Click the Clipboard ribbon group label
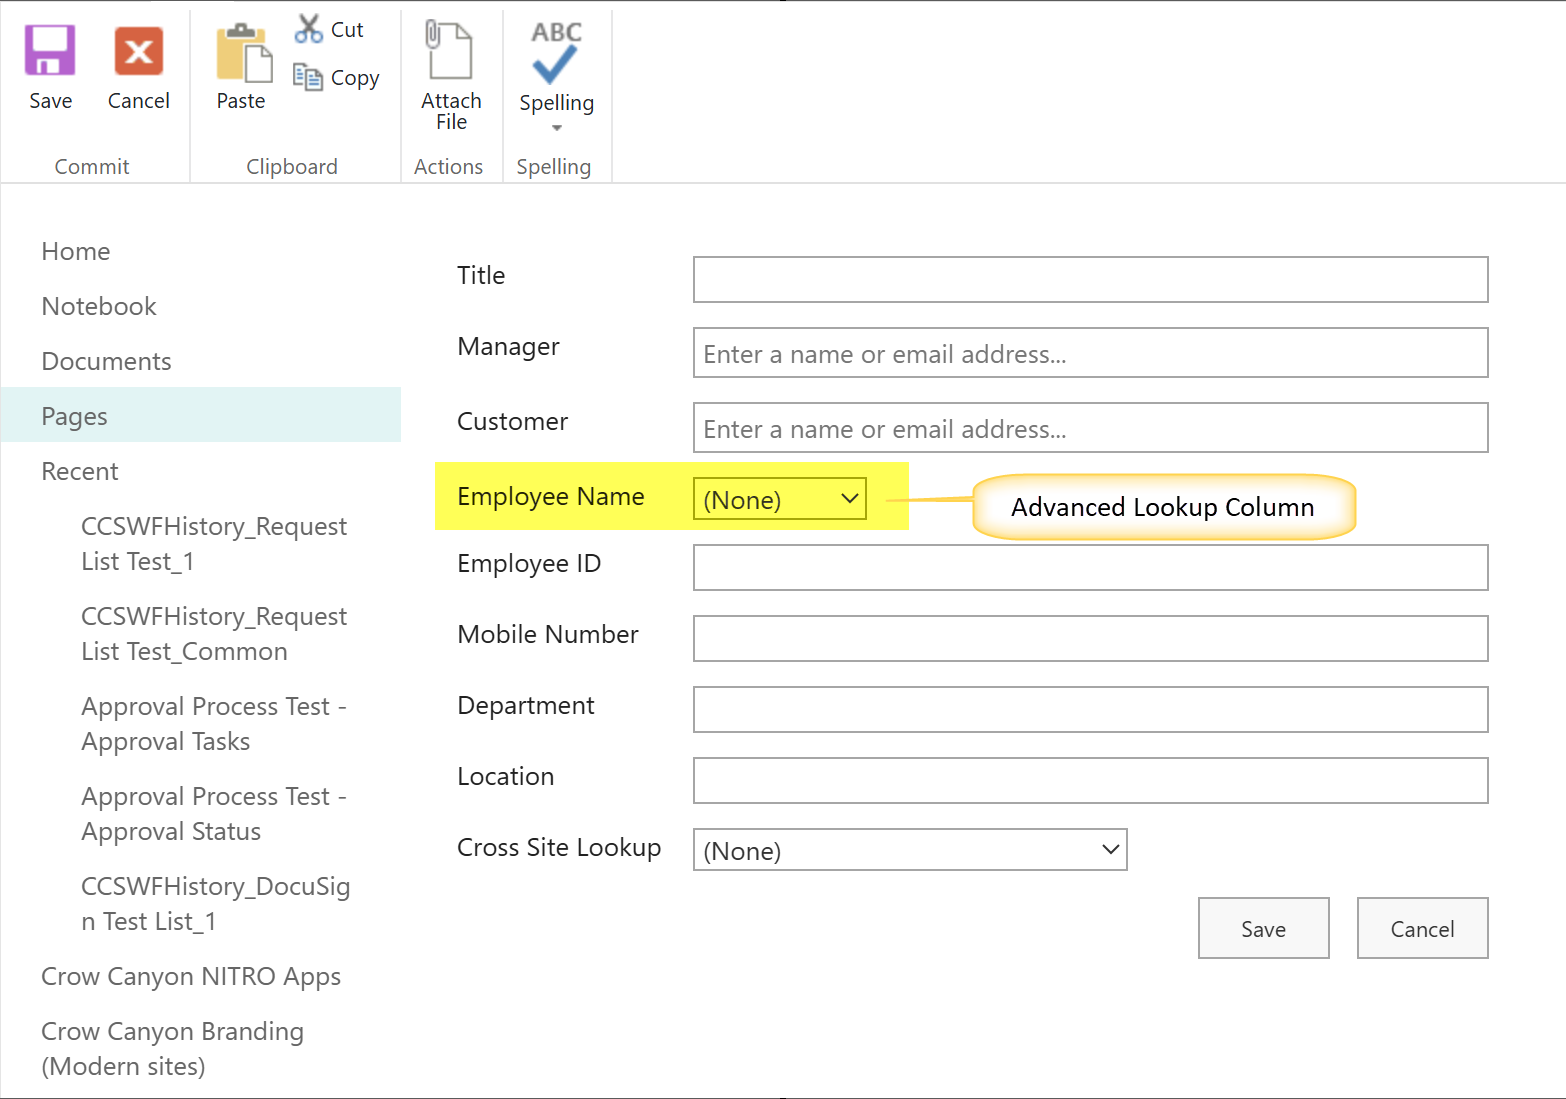This screenshot has height=1099, width=1566. tap(292, 167)
